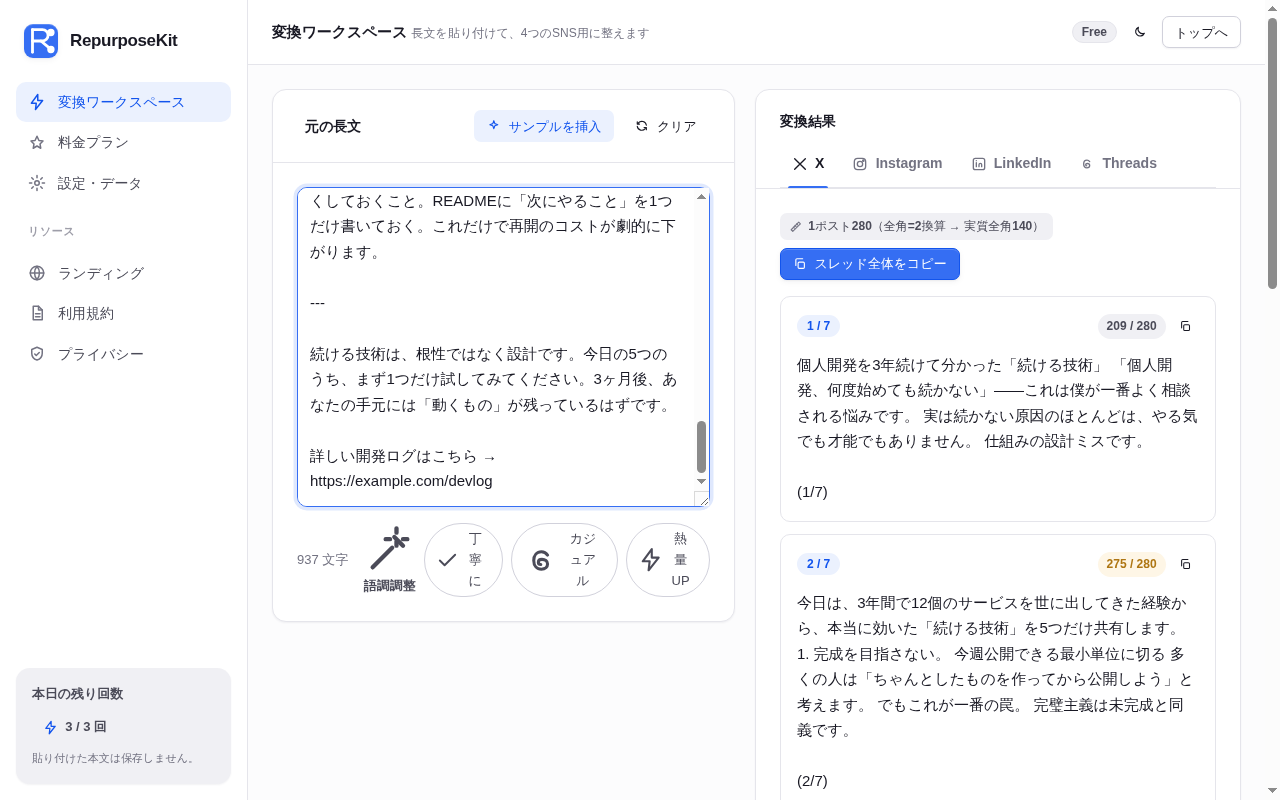Apply the 丁寧に tone
Image resolution: width=1280 pixels, height=800 pixels.
[463, 560]
